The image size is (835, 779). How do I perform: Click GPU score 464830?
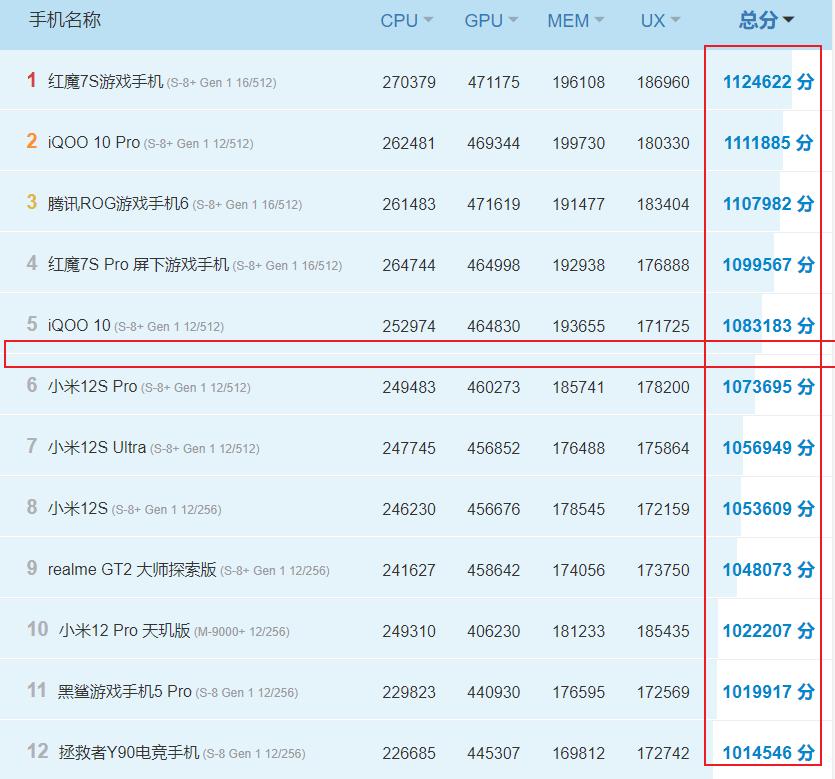494,326
